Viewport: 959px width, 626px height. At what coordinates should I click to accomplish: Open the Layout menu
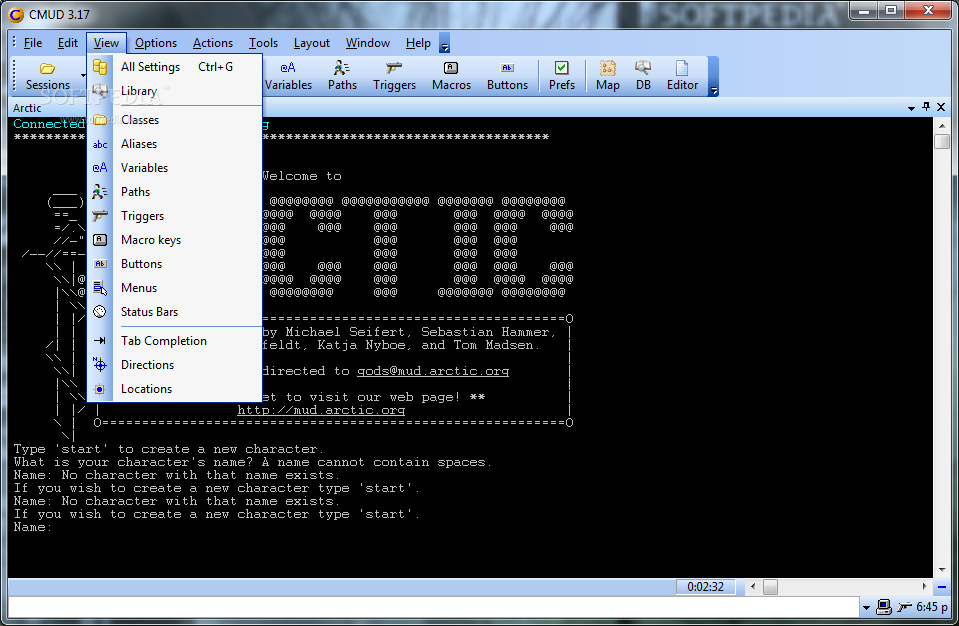[311, 43]
